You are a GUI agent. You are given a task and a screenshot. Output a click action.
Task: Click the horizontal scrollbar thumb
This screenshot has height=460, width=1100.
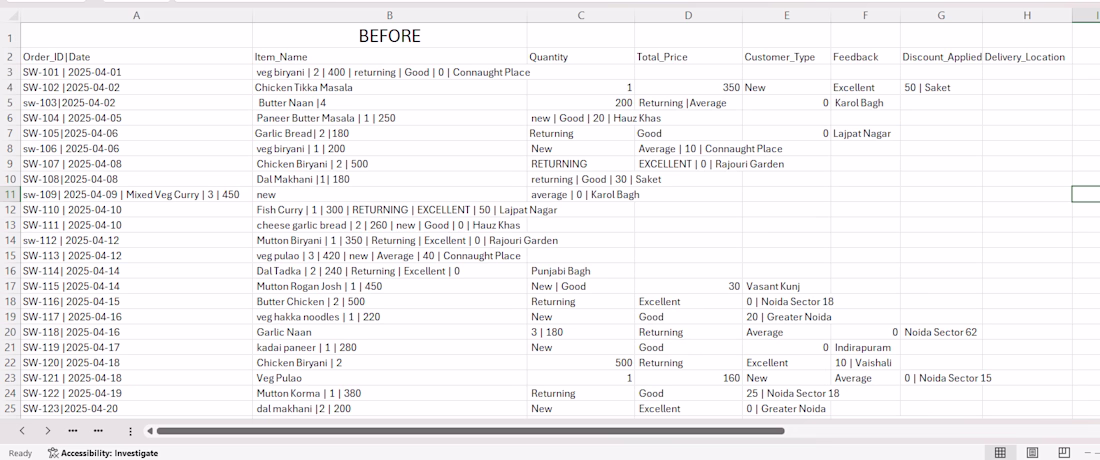tap(470, 431)
